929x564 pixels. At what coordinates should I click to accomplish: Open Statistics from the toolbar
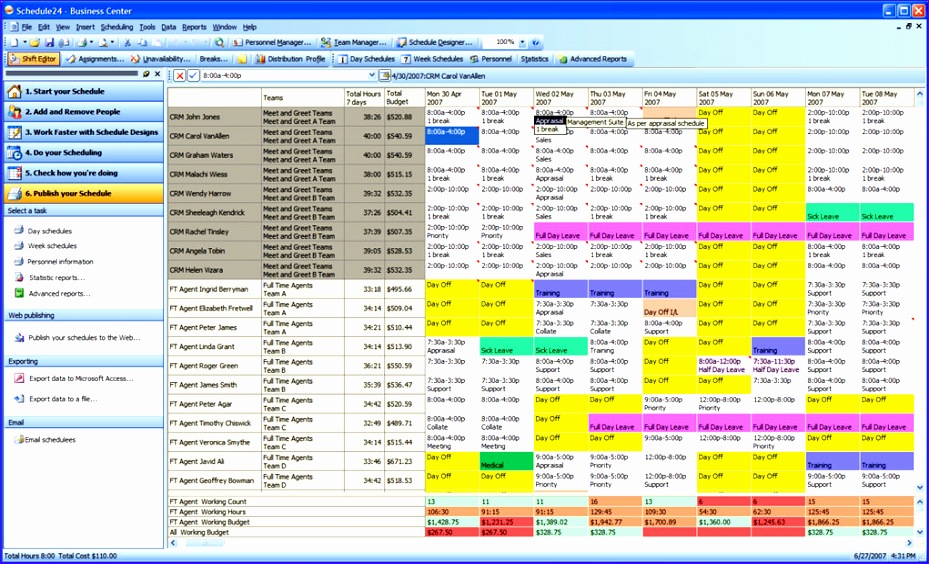click(534, 59)
